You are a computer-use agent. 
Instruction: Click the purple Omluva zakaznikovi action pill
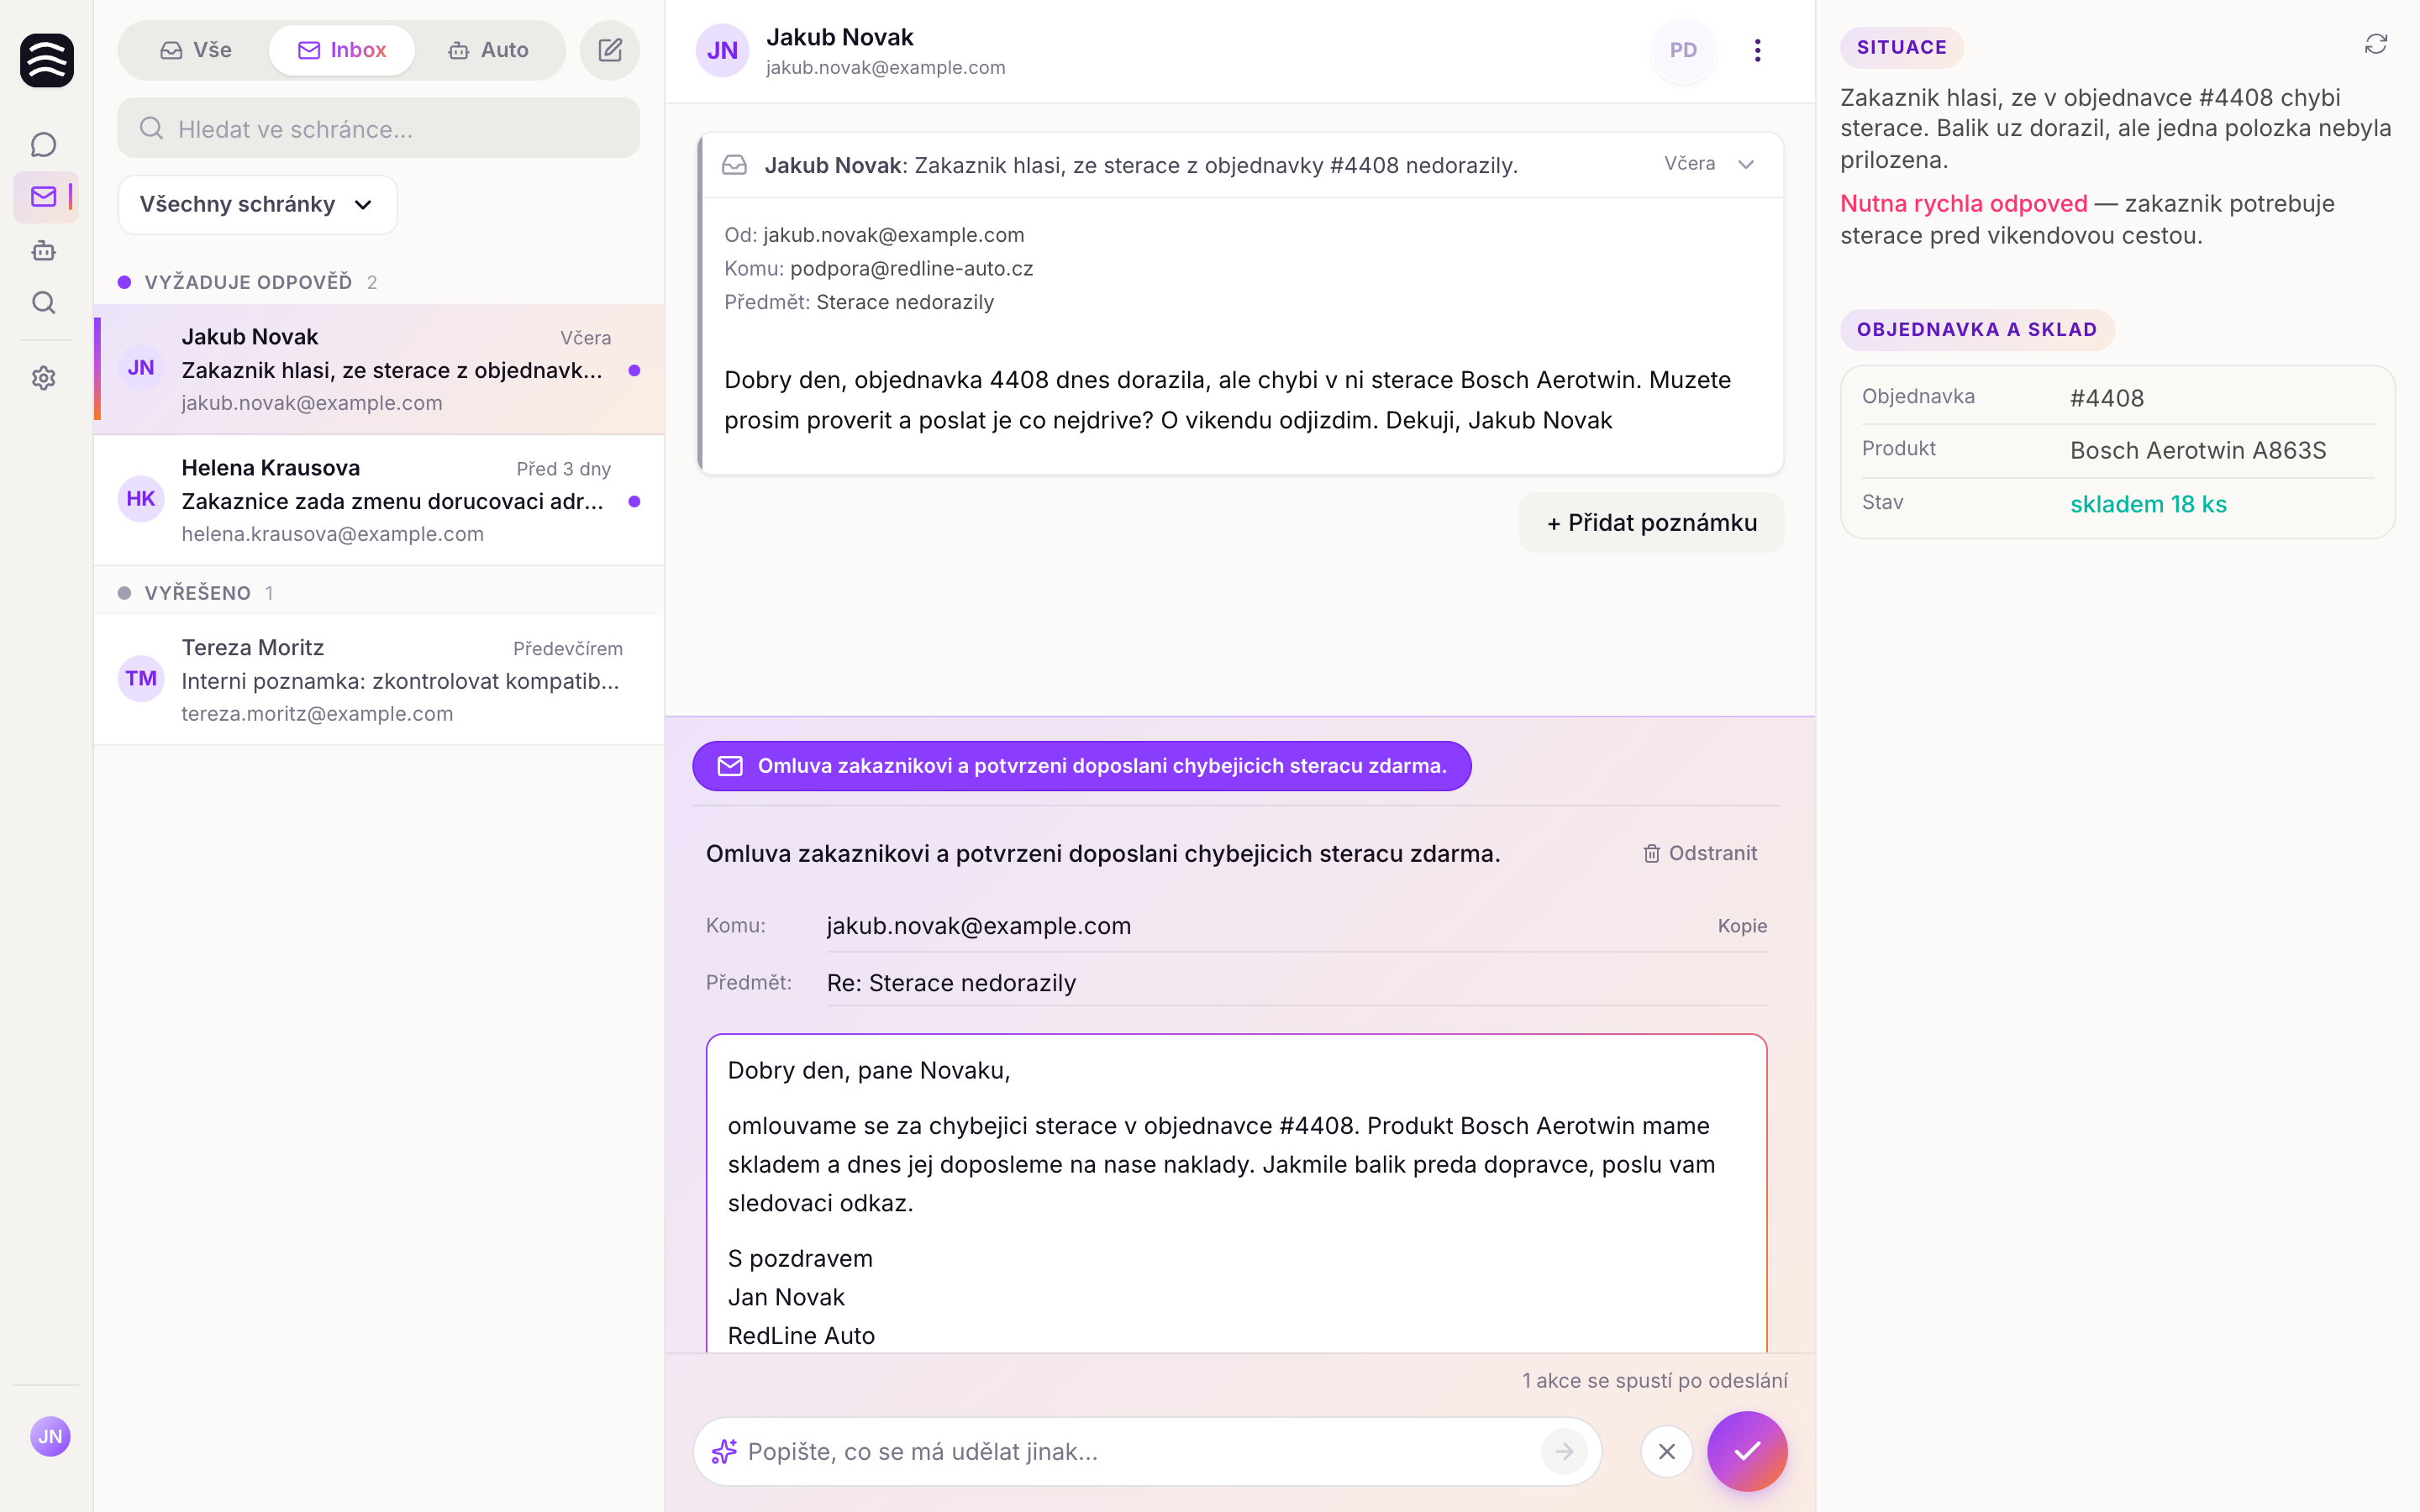tap(1081, 766)
